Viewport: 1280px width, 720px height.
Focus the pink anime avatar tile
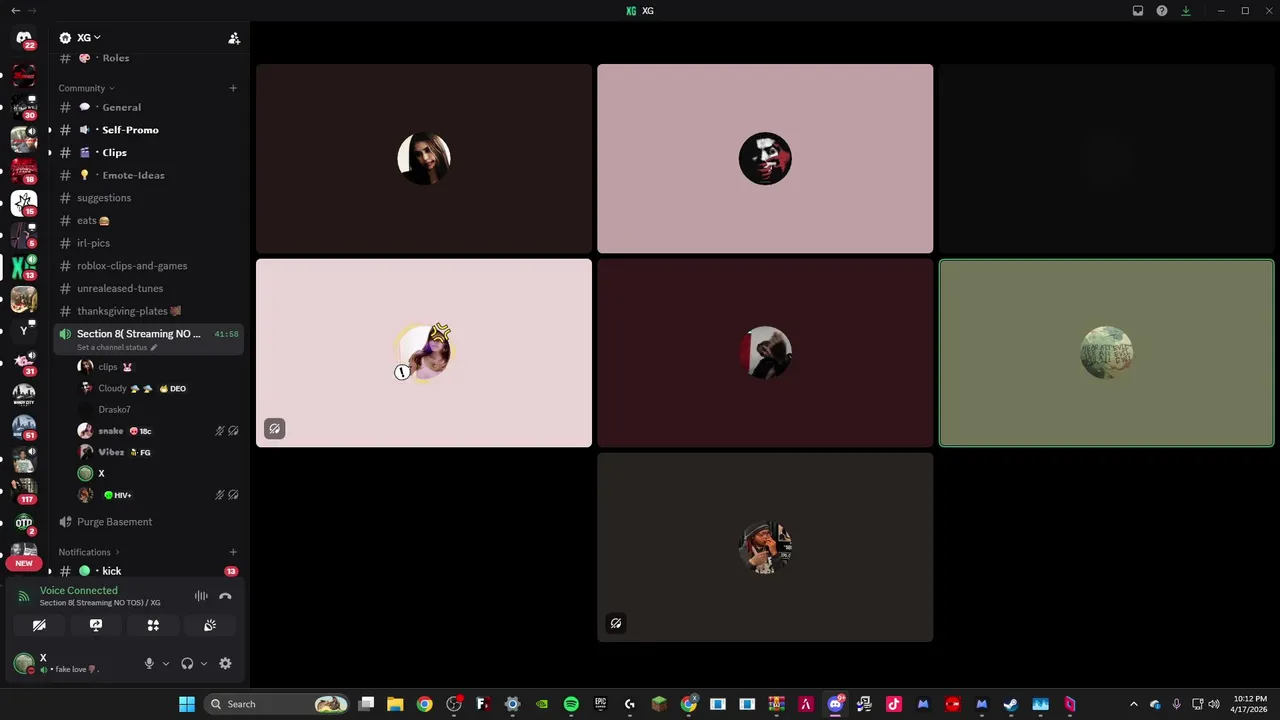(424, 353)
